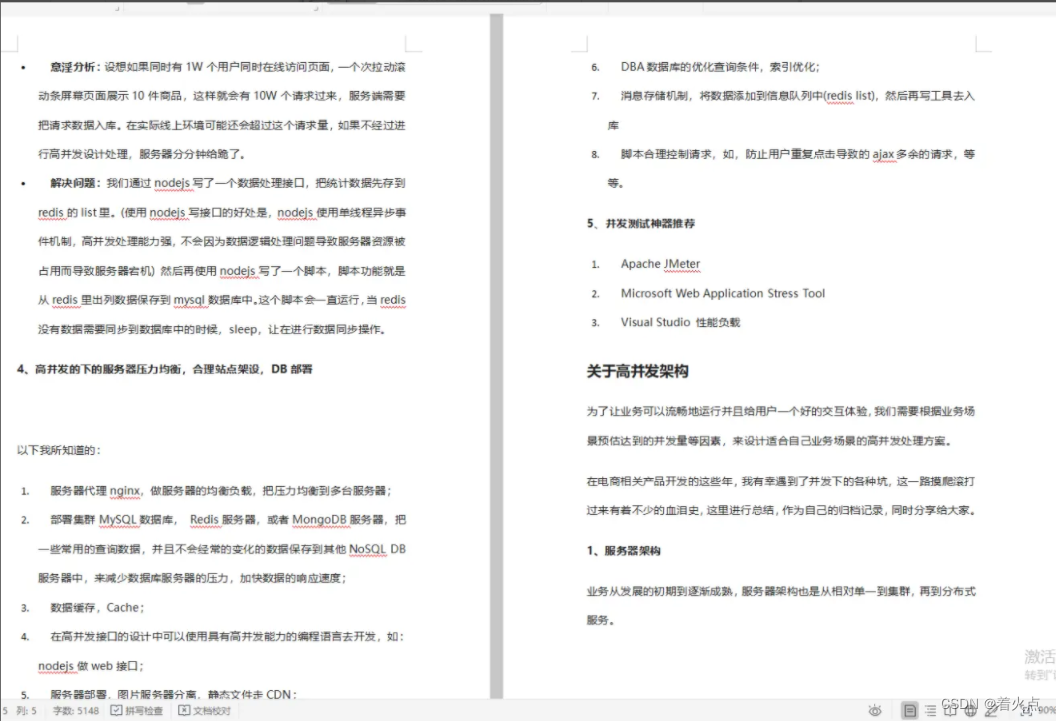Click heading 5、并发测试神器推荐
The width and height of the screenshot is (1056, 721).
click(x=640, y=224)
